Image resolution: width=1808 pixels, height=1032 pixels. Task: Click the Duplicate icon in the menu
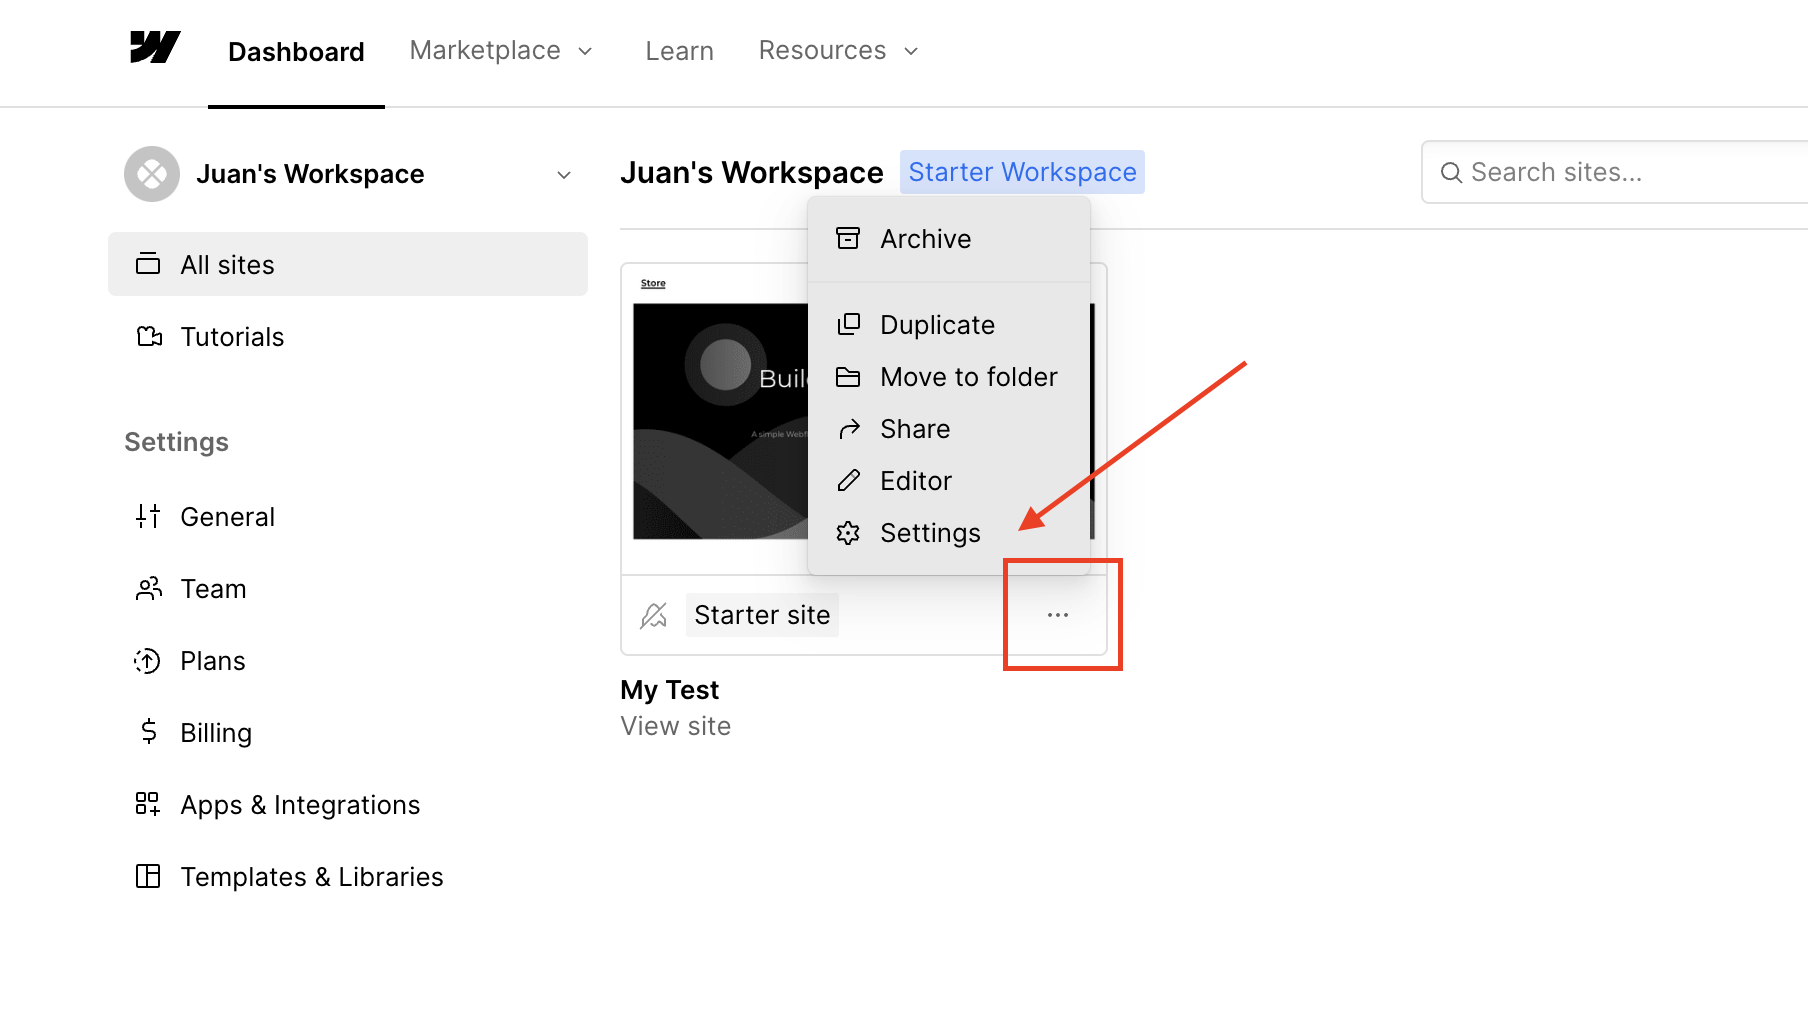[848, 324]
